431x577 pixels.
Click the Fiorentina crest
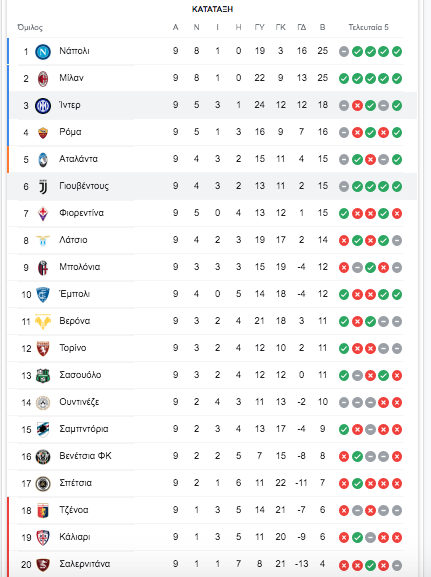pos(43,213)
